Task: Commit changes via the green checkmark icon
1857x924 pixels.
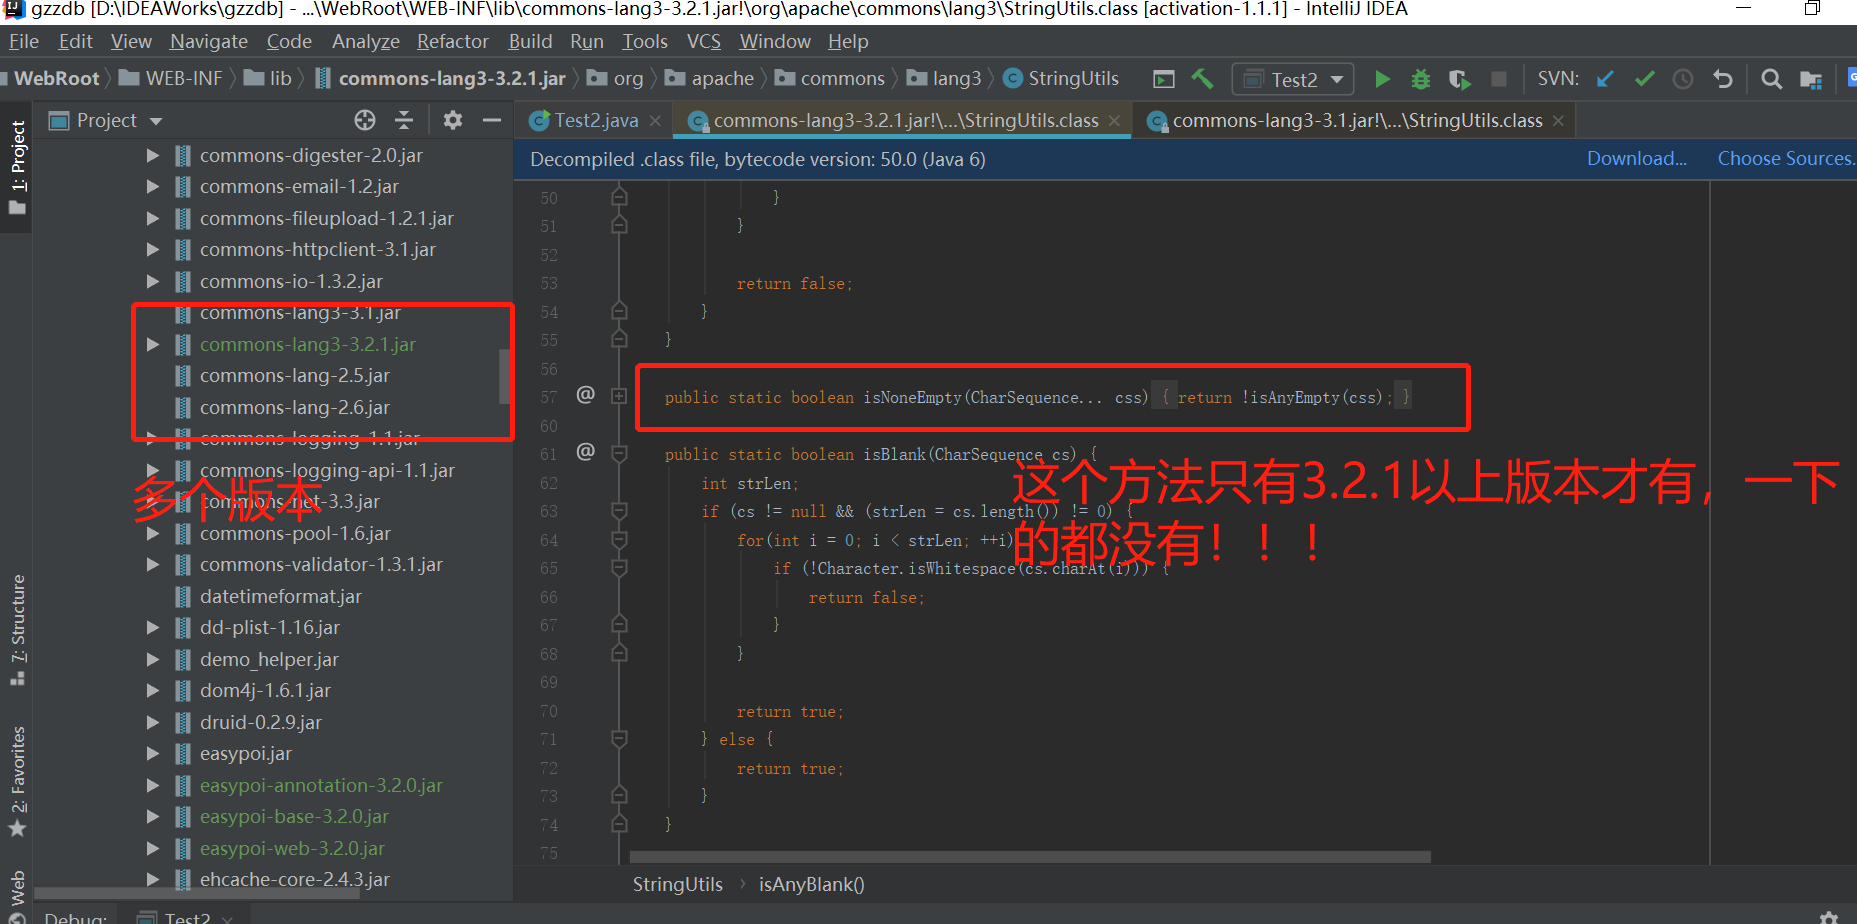Action: [1644, 78]
